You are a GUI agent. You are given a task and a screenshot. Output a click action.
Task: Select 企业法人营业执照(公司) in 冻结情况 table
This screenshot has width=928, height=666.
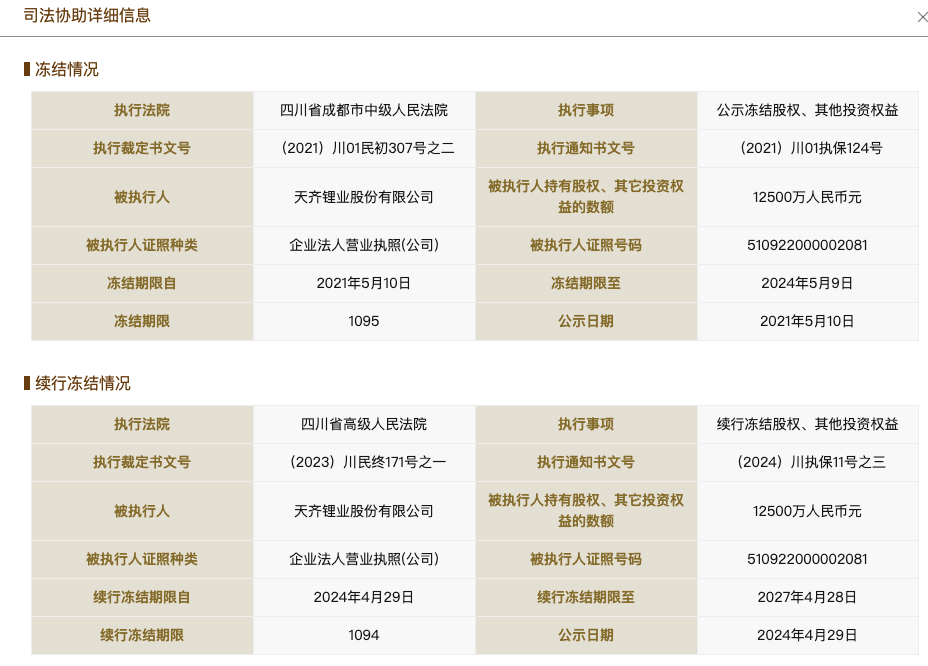coord(363,245)
